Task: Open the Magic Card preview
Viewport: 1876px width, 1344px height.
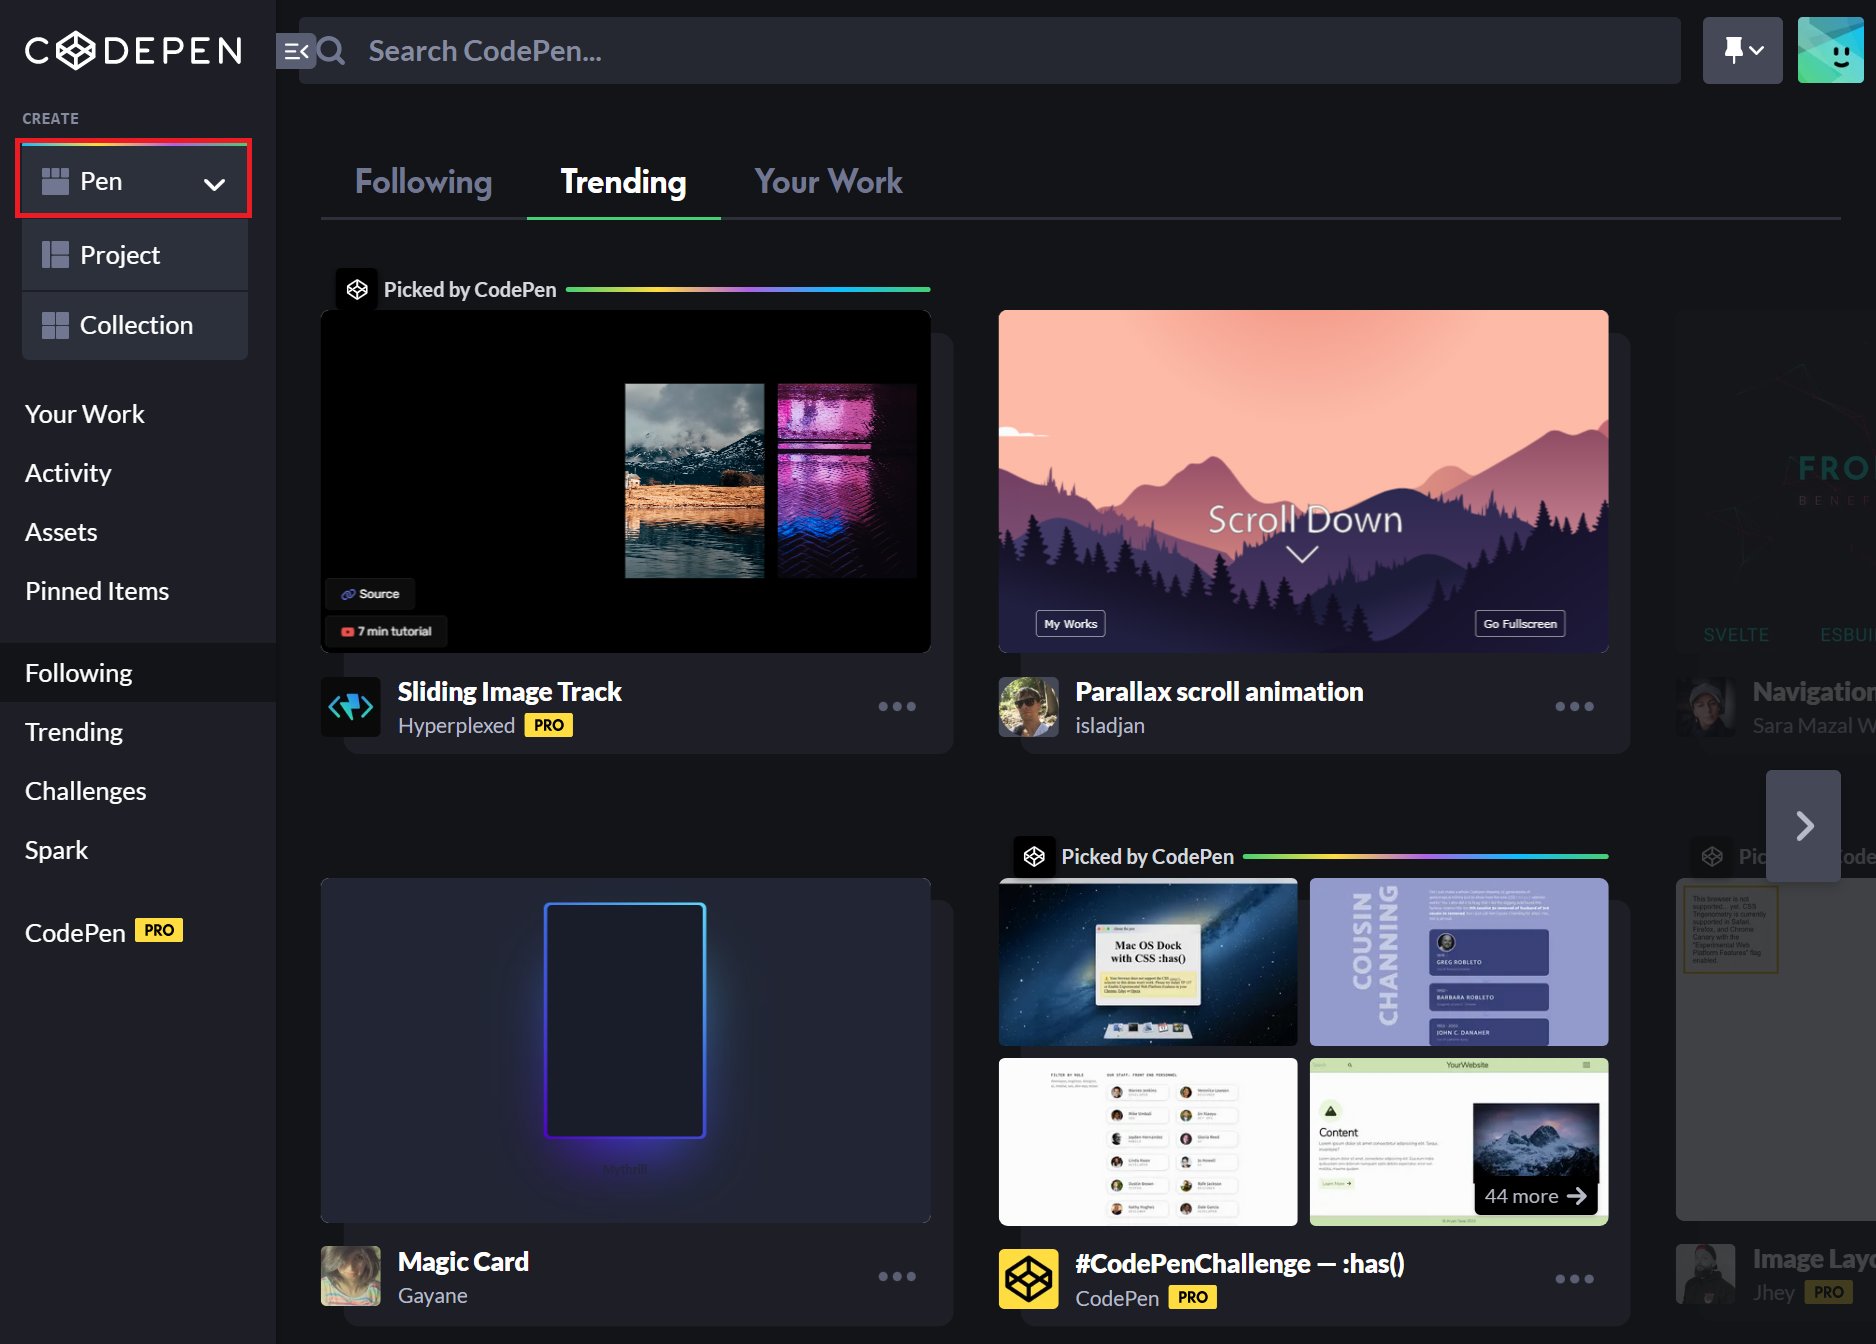Action: (625, 1050)
